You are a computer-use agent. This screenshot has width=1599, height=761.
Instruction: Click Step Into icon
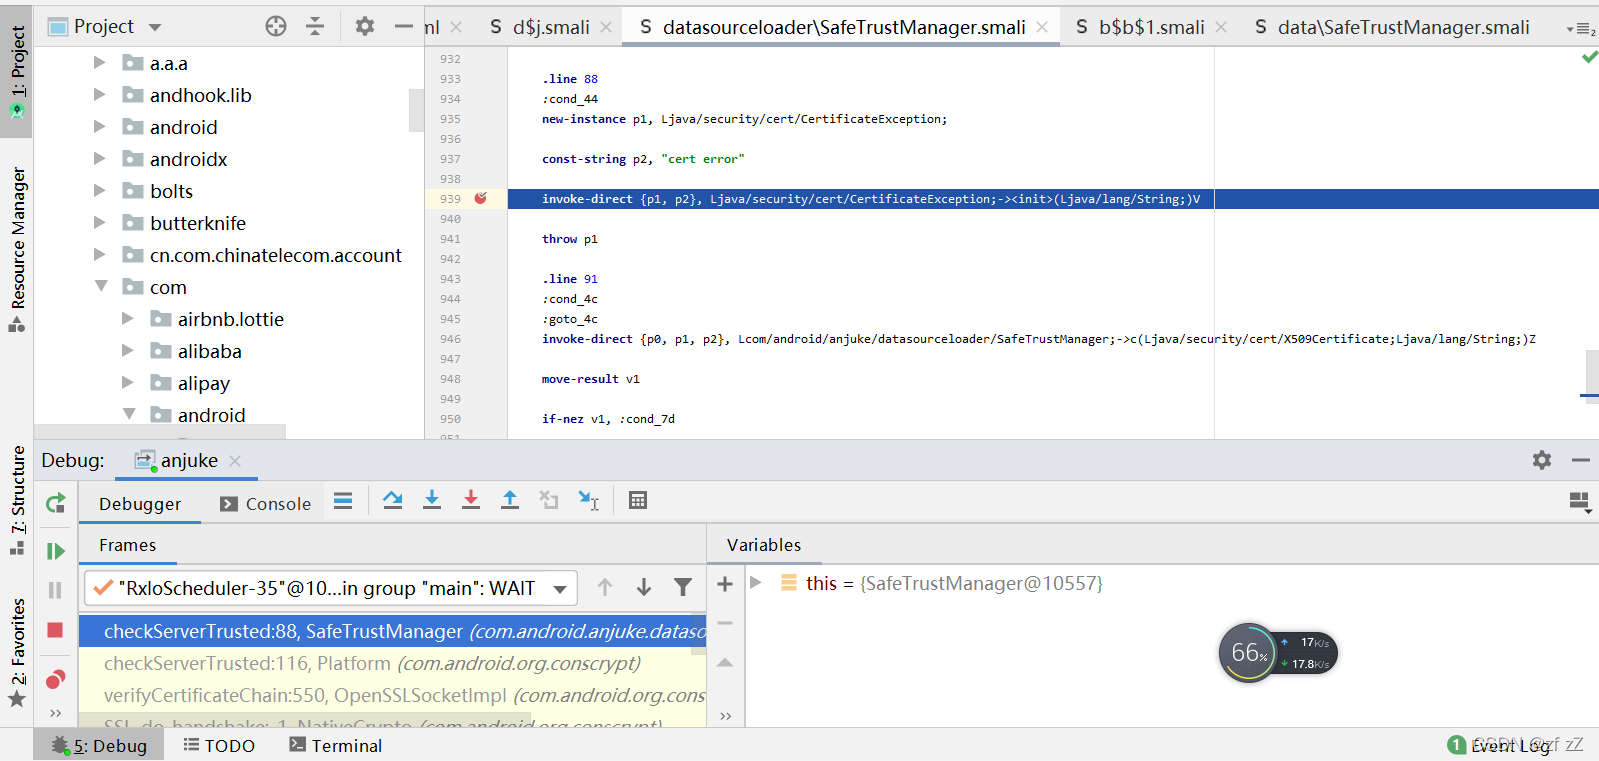[432, 500]
